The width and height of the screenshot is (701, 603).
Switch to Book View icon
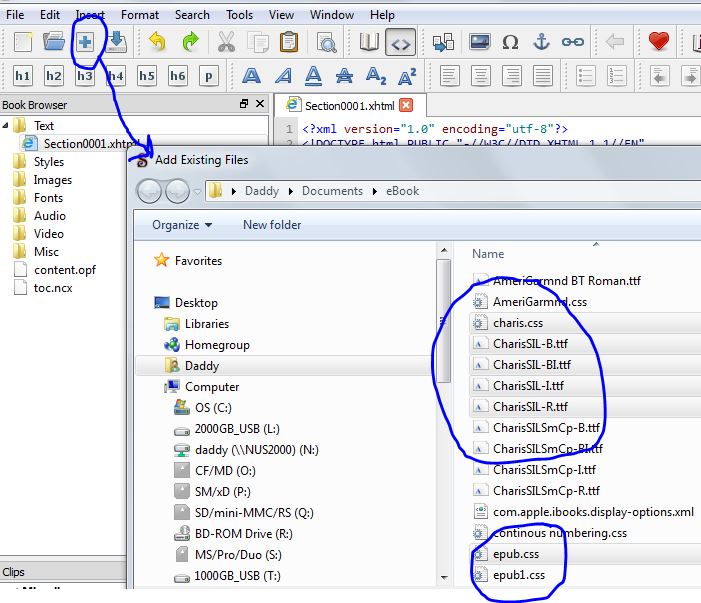pyautogui.click(x=369, y=42)
